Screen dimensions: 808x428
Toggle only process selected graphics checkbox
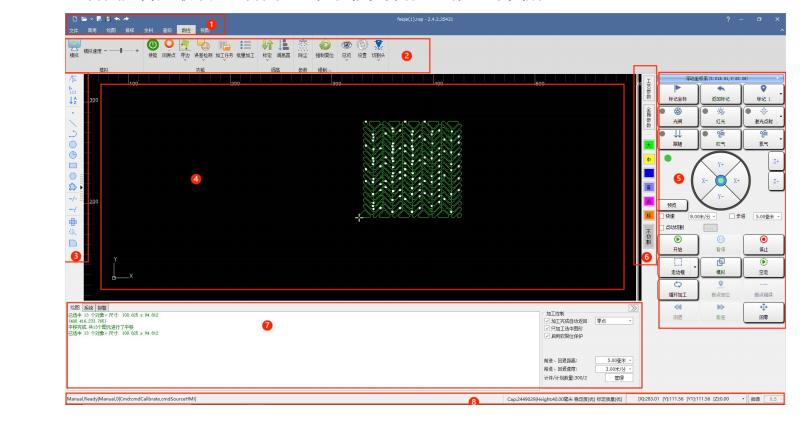[x=547, y=328]
